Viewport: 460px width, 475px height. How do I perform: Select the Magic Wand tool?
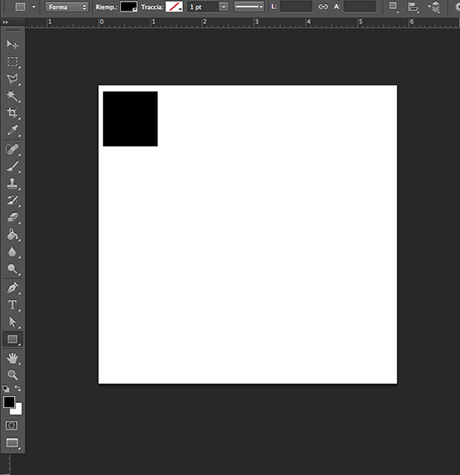point(12,96)
